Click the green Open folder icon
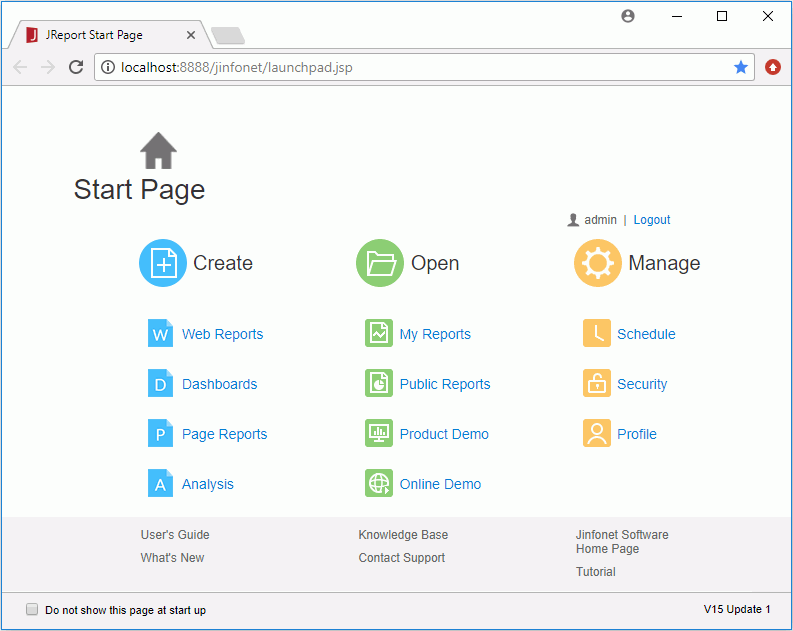 (x=380, y=263)
